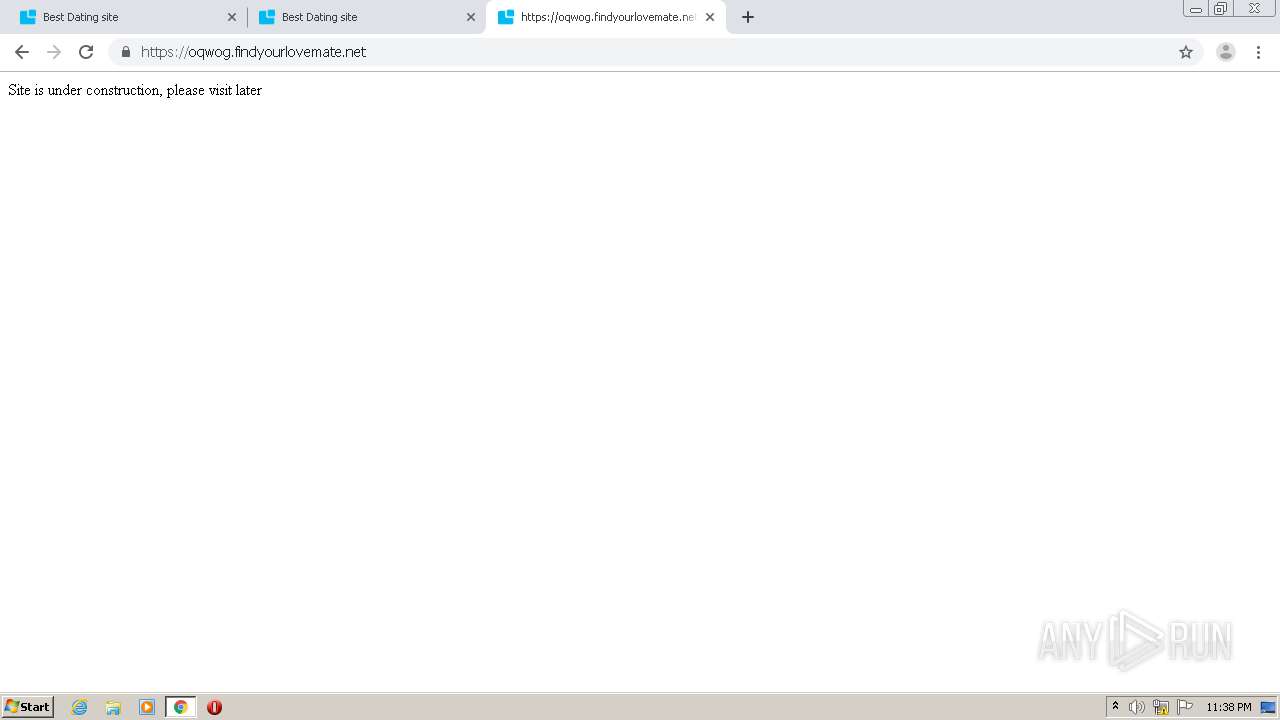Open Chrome's three-dot menu

1258,52
